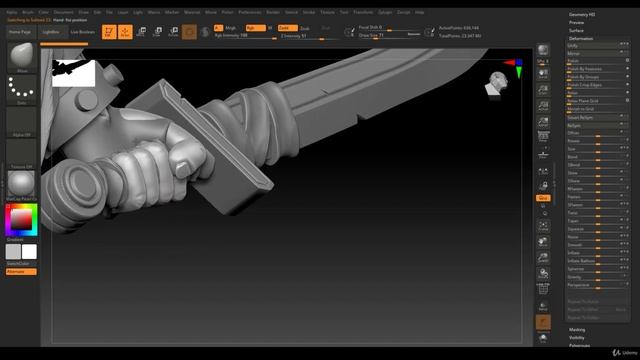
Task: Open the Texture Off selector
Action: 22,153
